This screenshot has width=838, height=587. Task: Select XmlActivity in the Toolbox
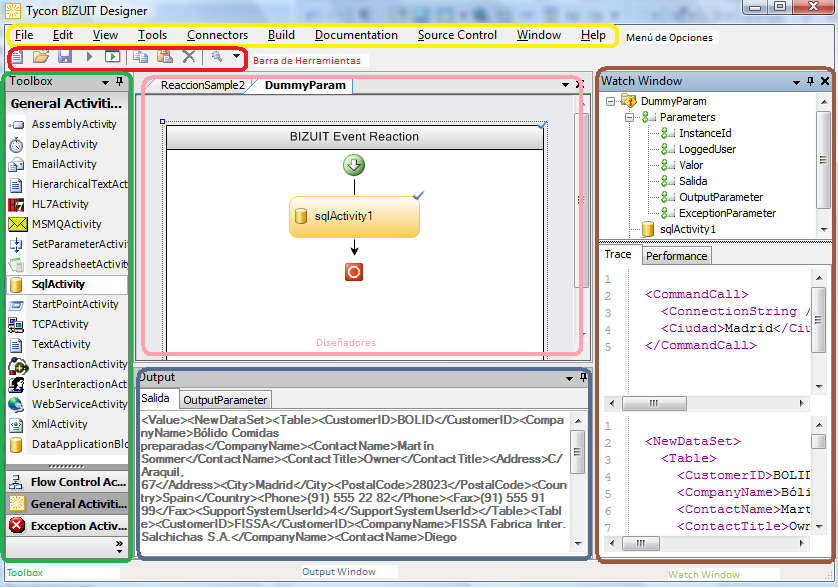pos(68,424)
